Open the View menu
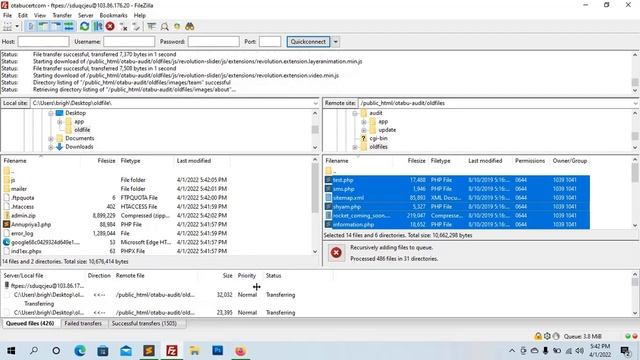 pos(40,15)
